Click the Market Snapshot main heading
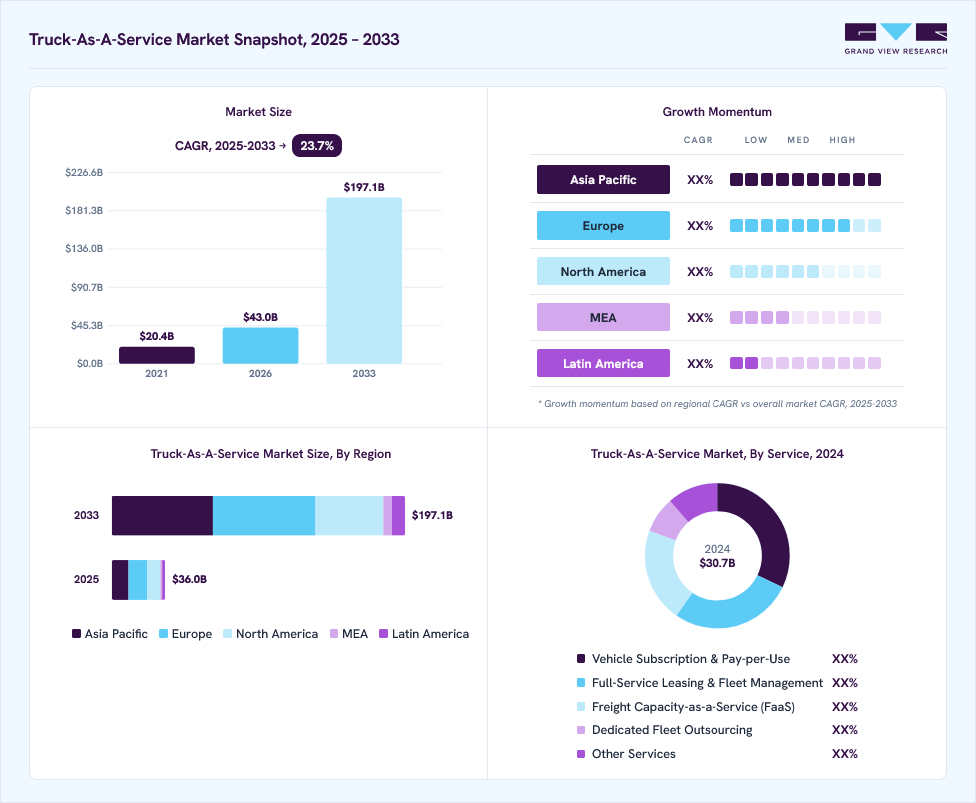 [x=214, y=39]
